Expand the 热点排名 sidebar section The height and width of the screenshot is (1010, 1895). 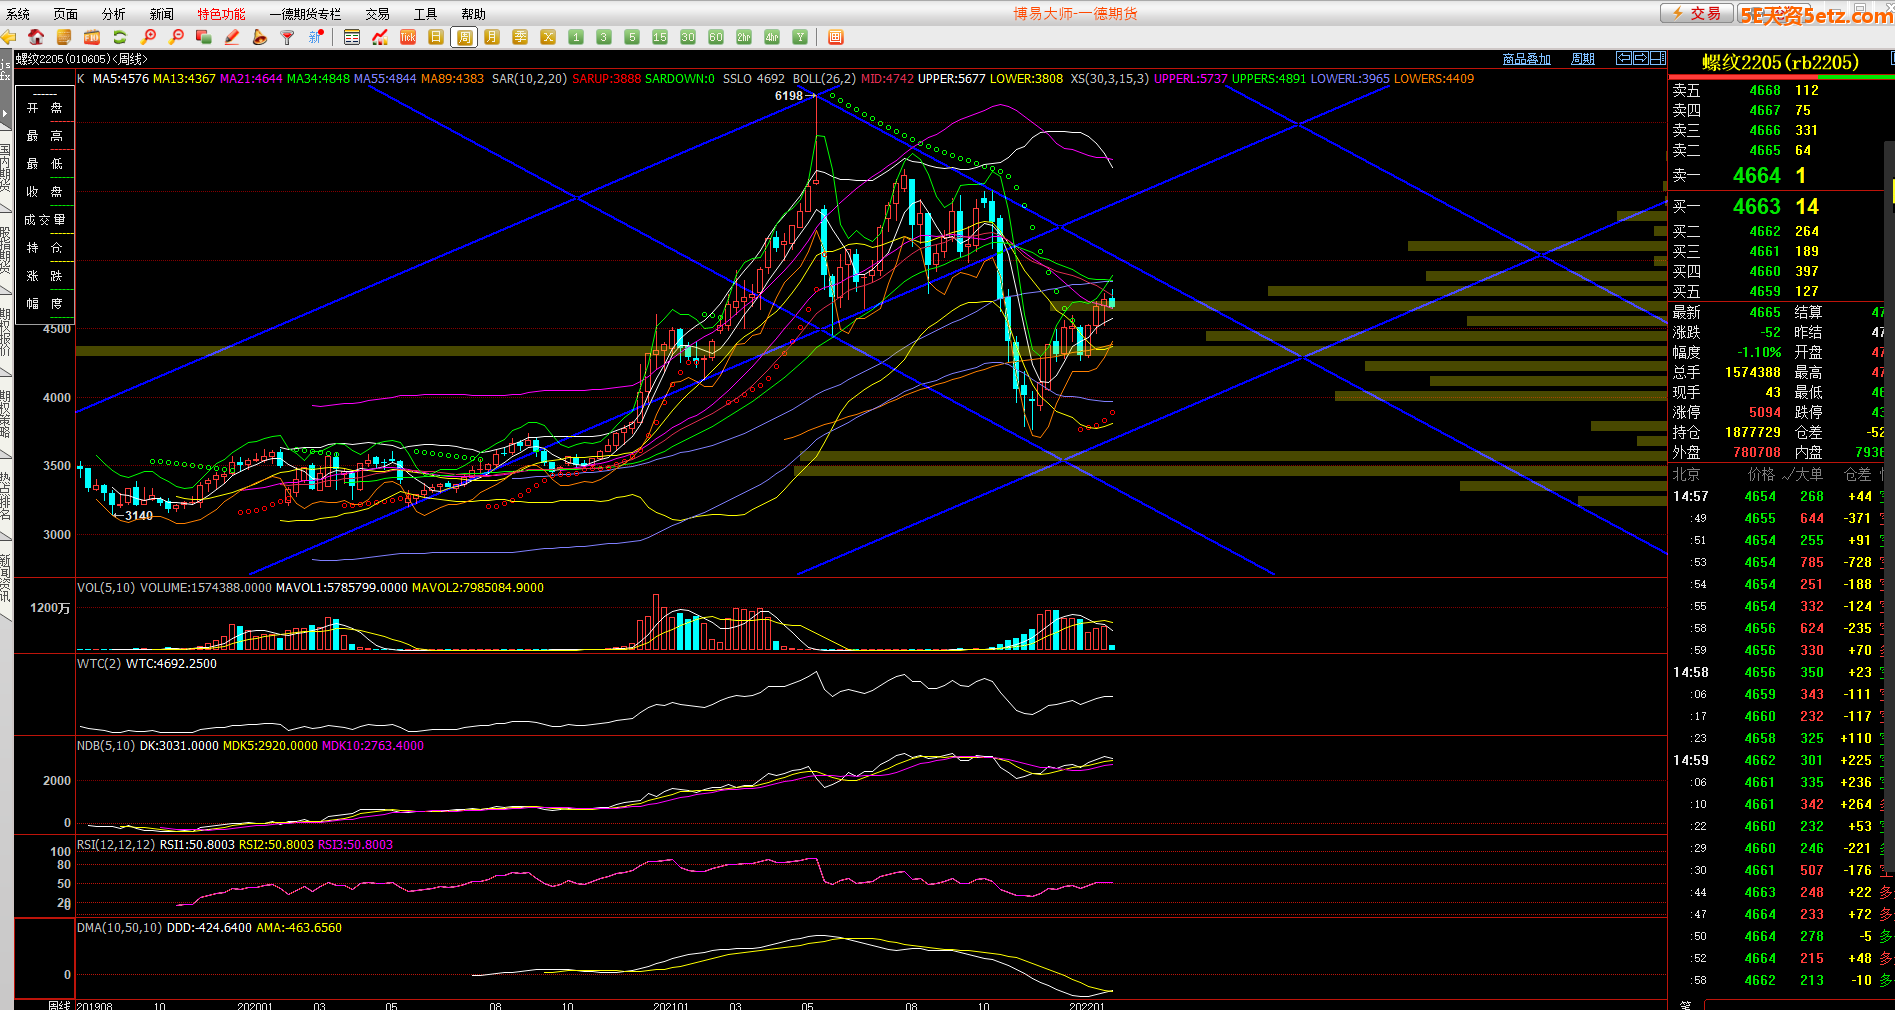(x=6, y=495)
